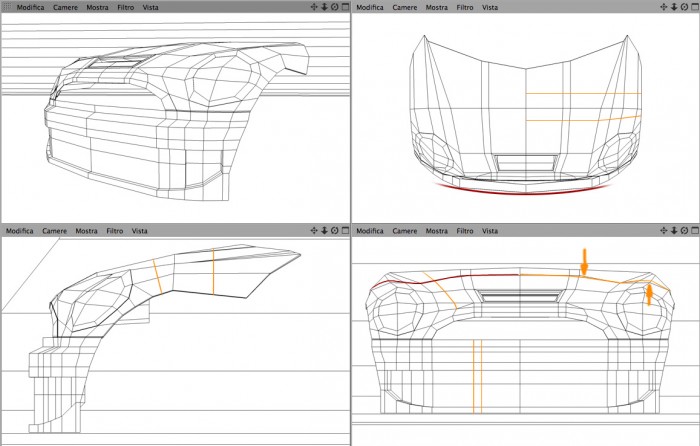
Task: Click the zoom arrow icon in perspective viewport
Action: click(x=325, y=7)
